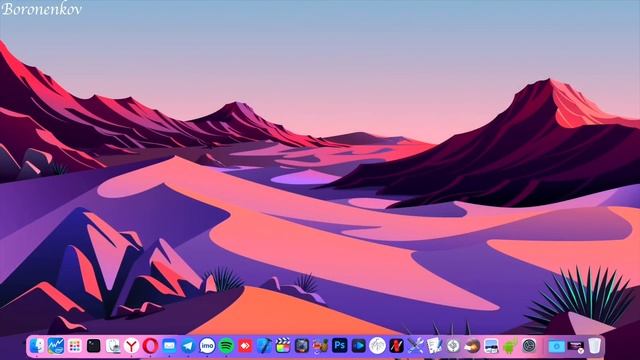The width and height of the screenshot is (640, 360).
Task: Launch the green Android robot app
Action: [510, 346]
